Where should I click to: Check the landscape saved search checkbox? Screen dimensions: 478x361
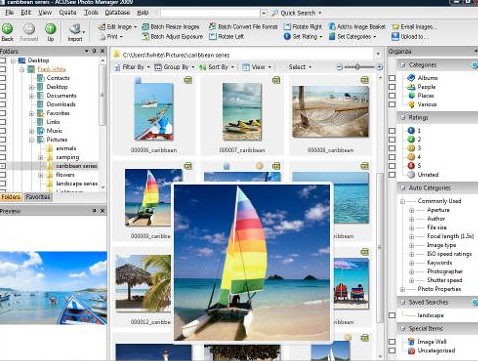pyautogui.click(x=392, y=315)
